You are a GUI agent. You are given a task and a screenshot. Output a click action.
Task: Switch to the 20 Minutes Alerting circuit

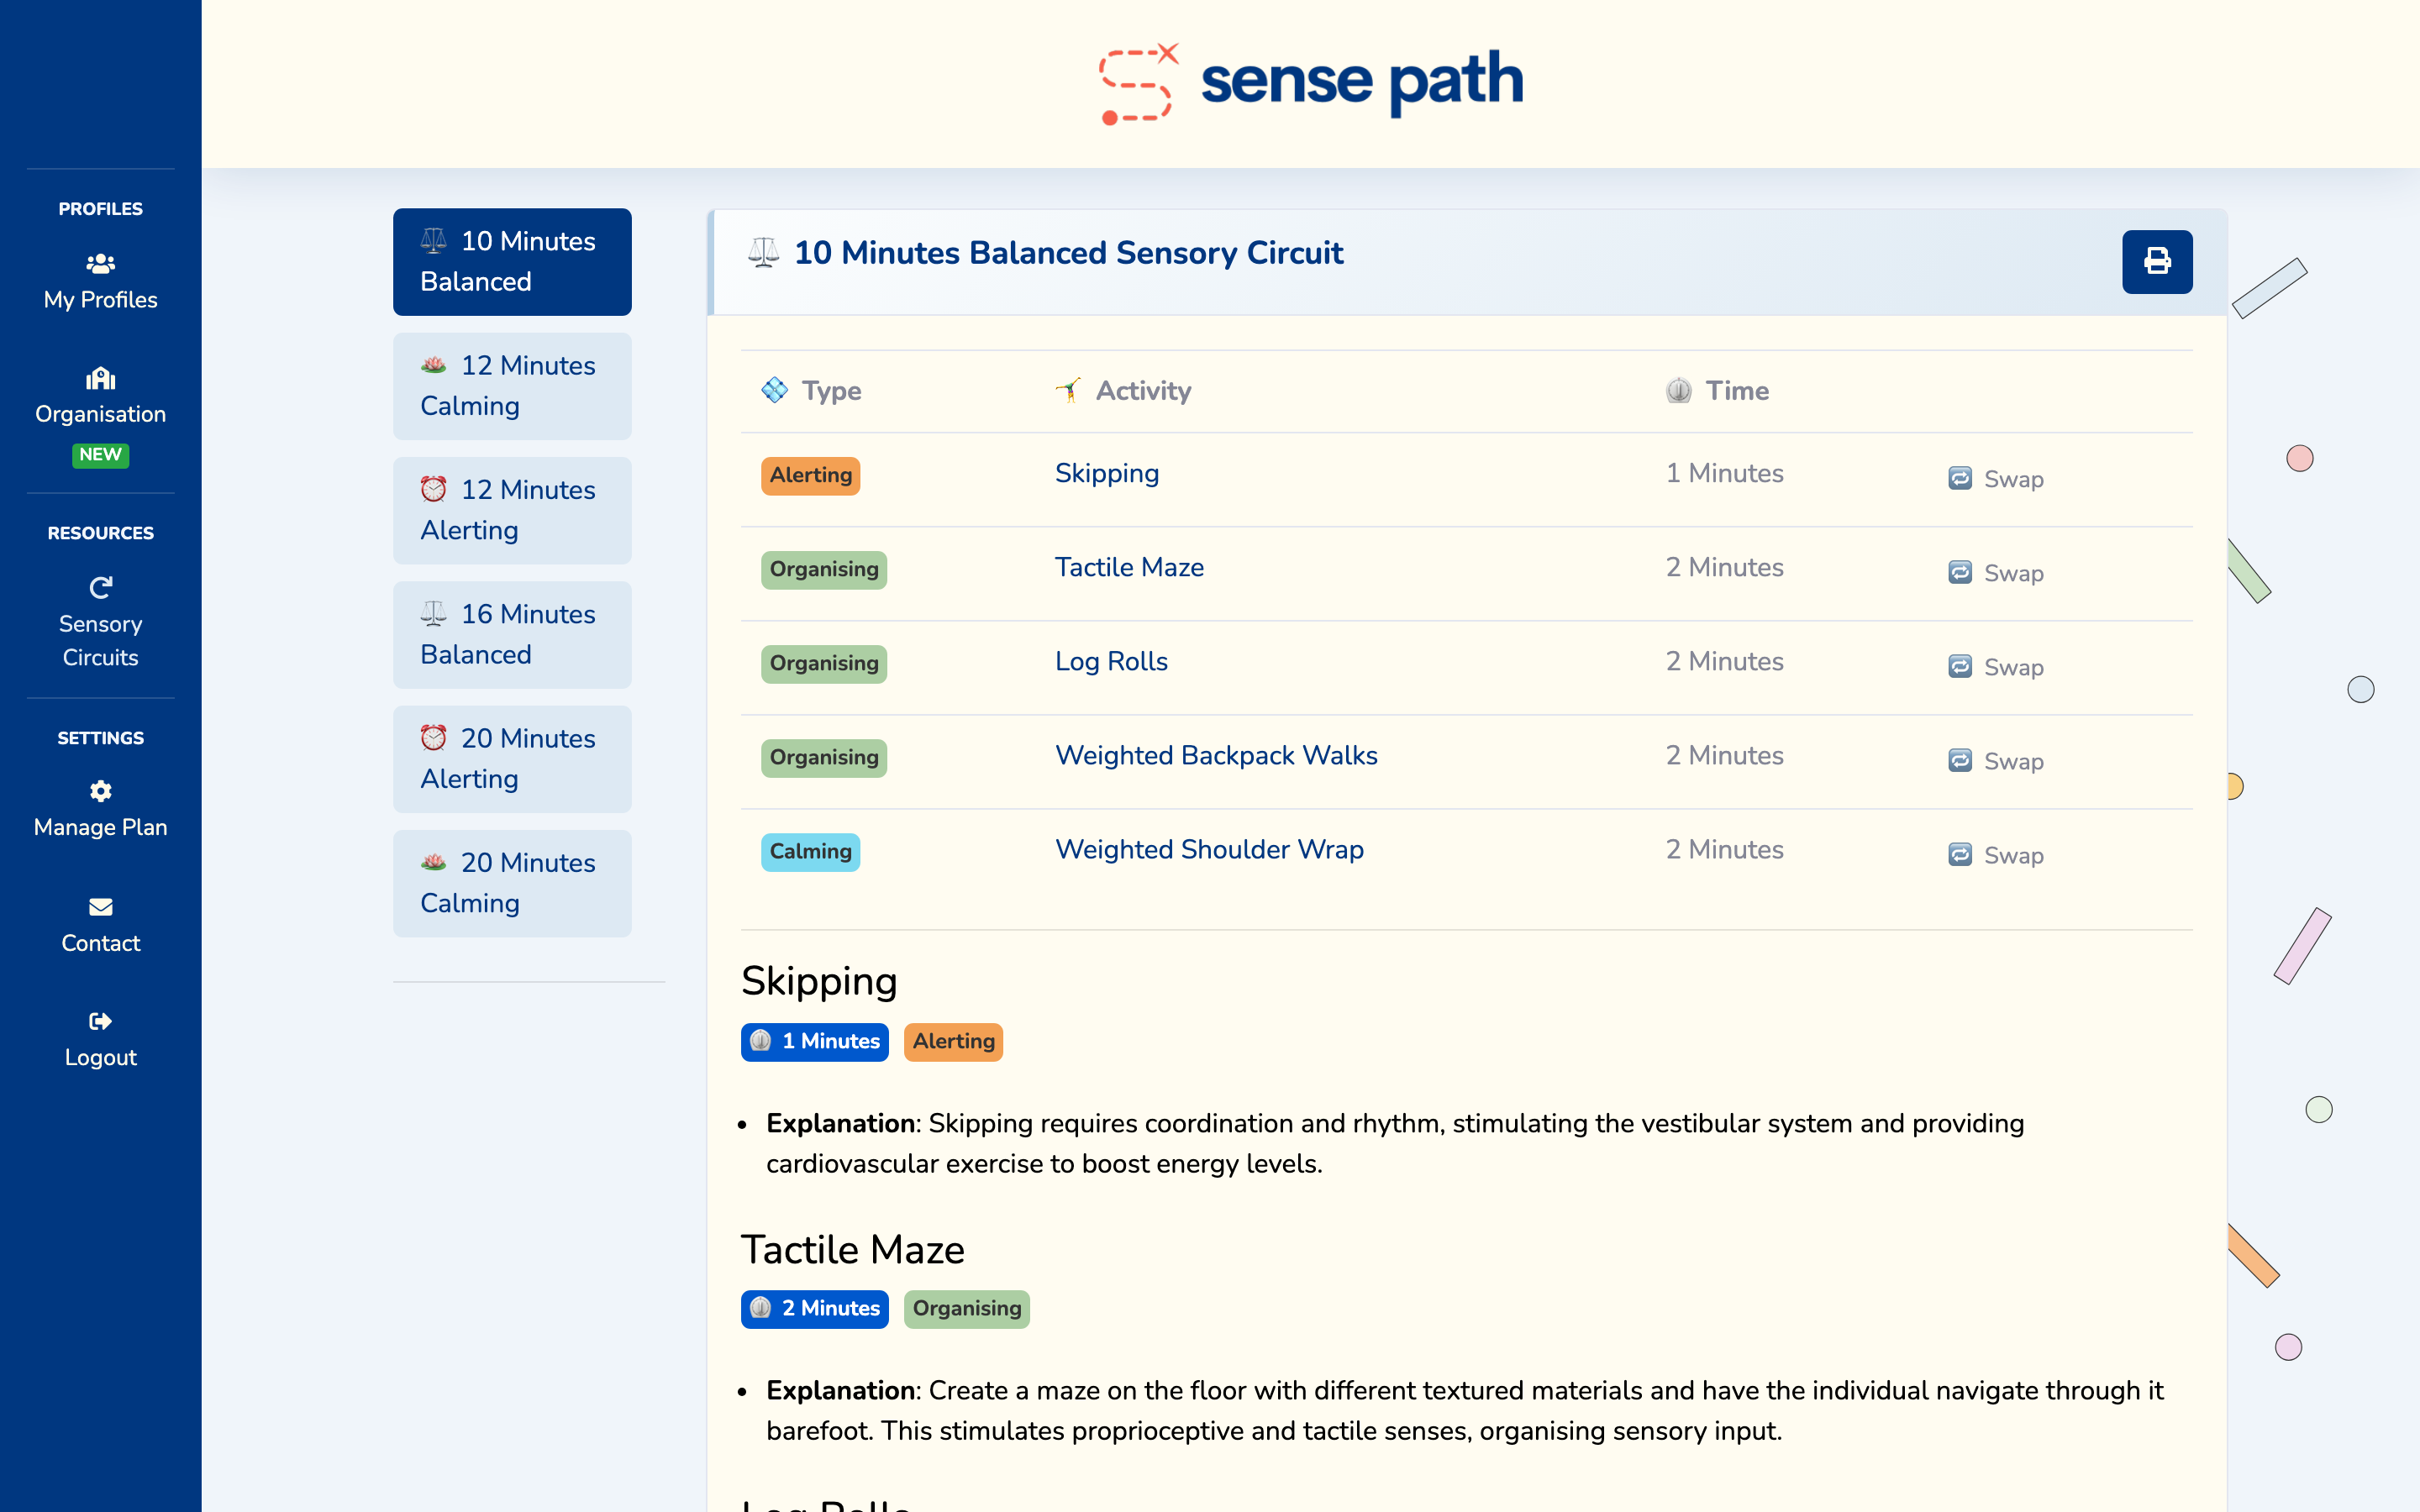click(512, 759)
